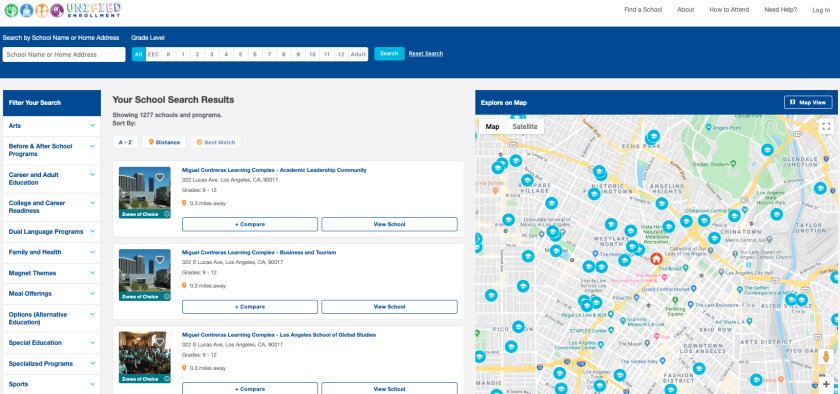Click the Street View pegman icon
The height and width of the screenshot is (394, 840).
click(826, 356)
